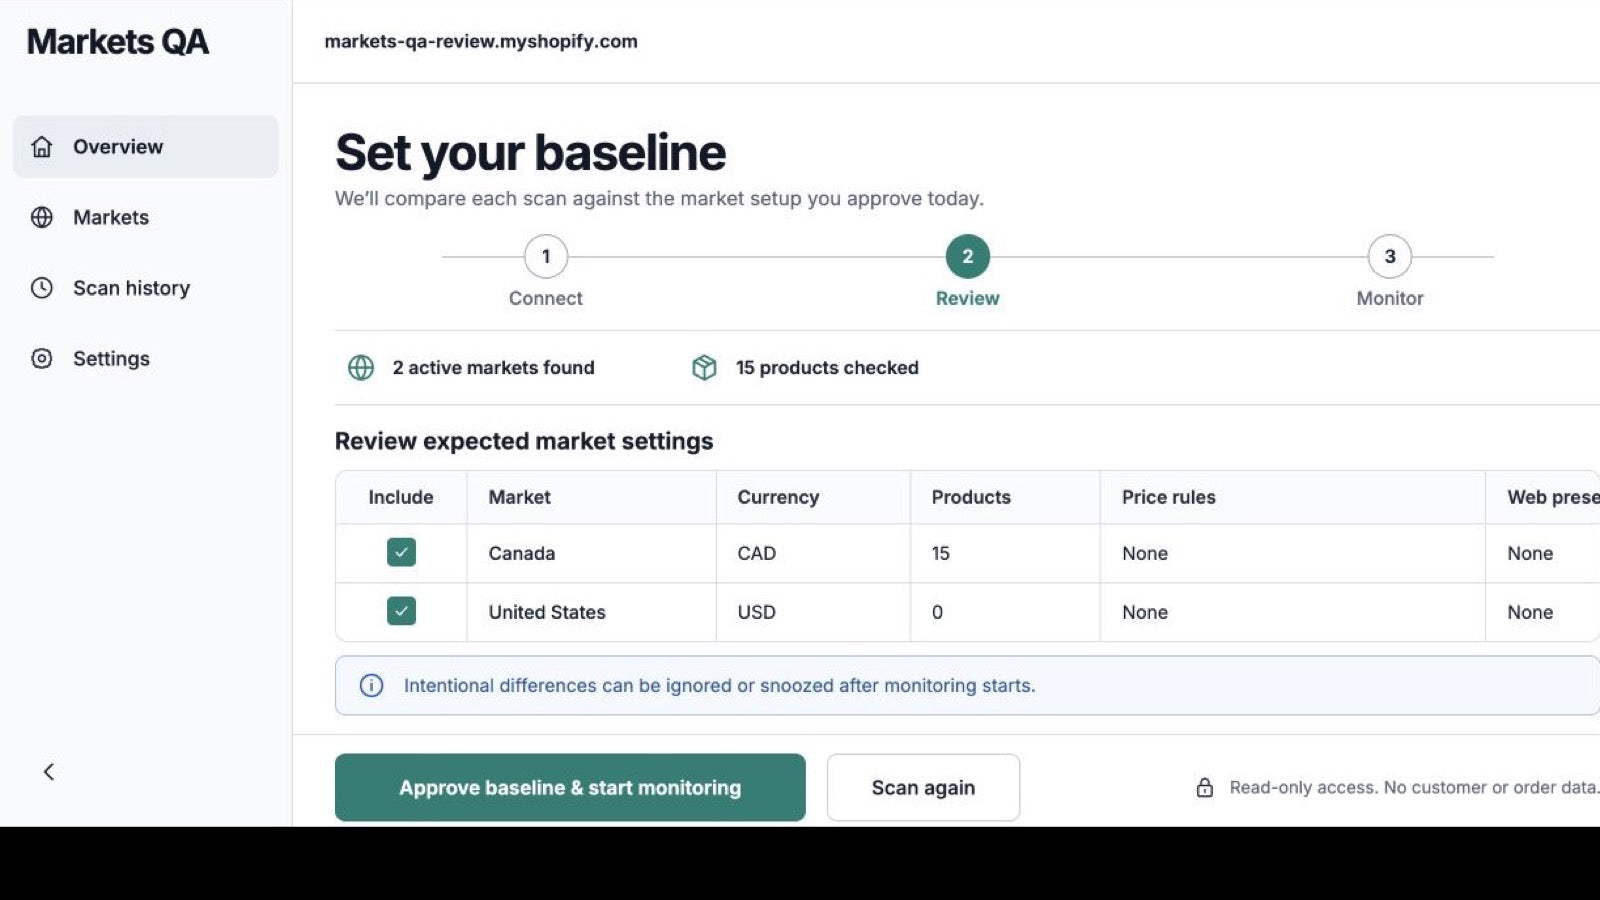Click the Read-only access note text

click(1414, 788)
